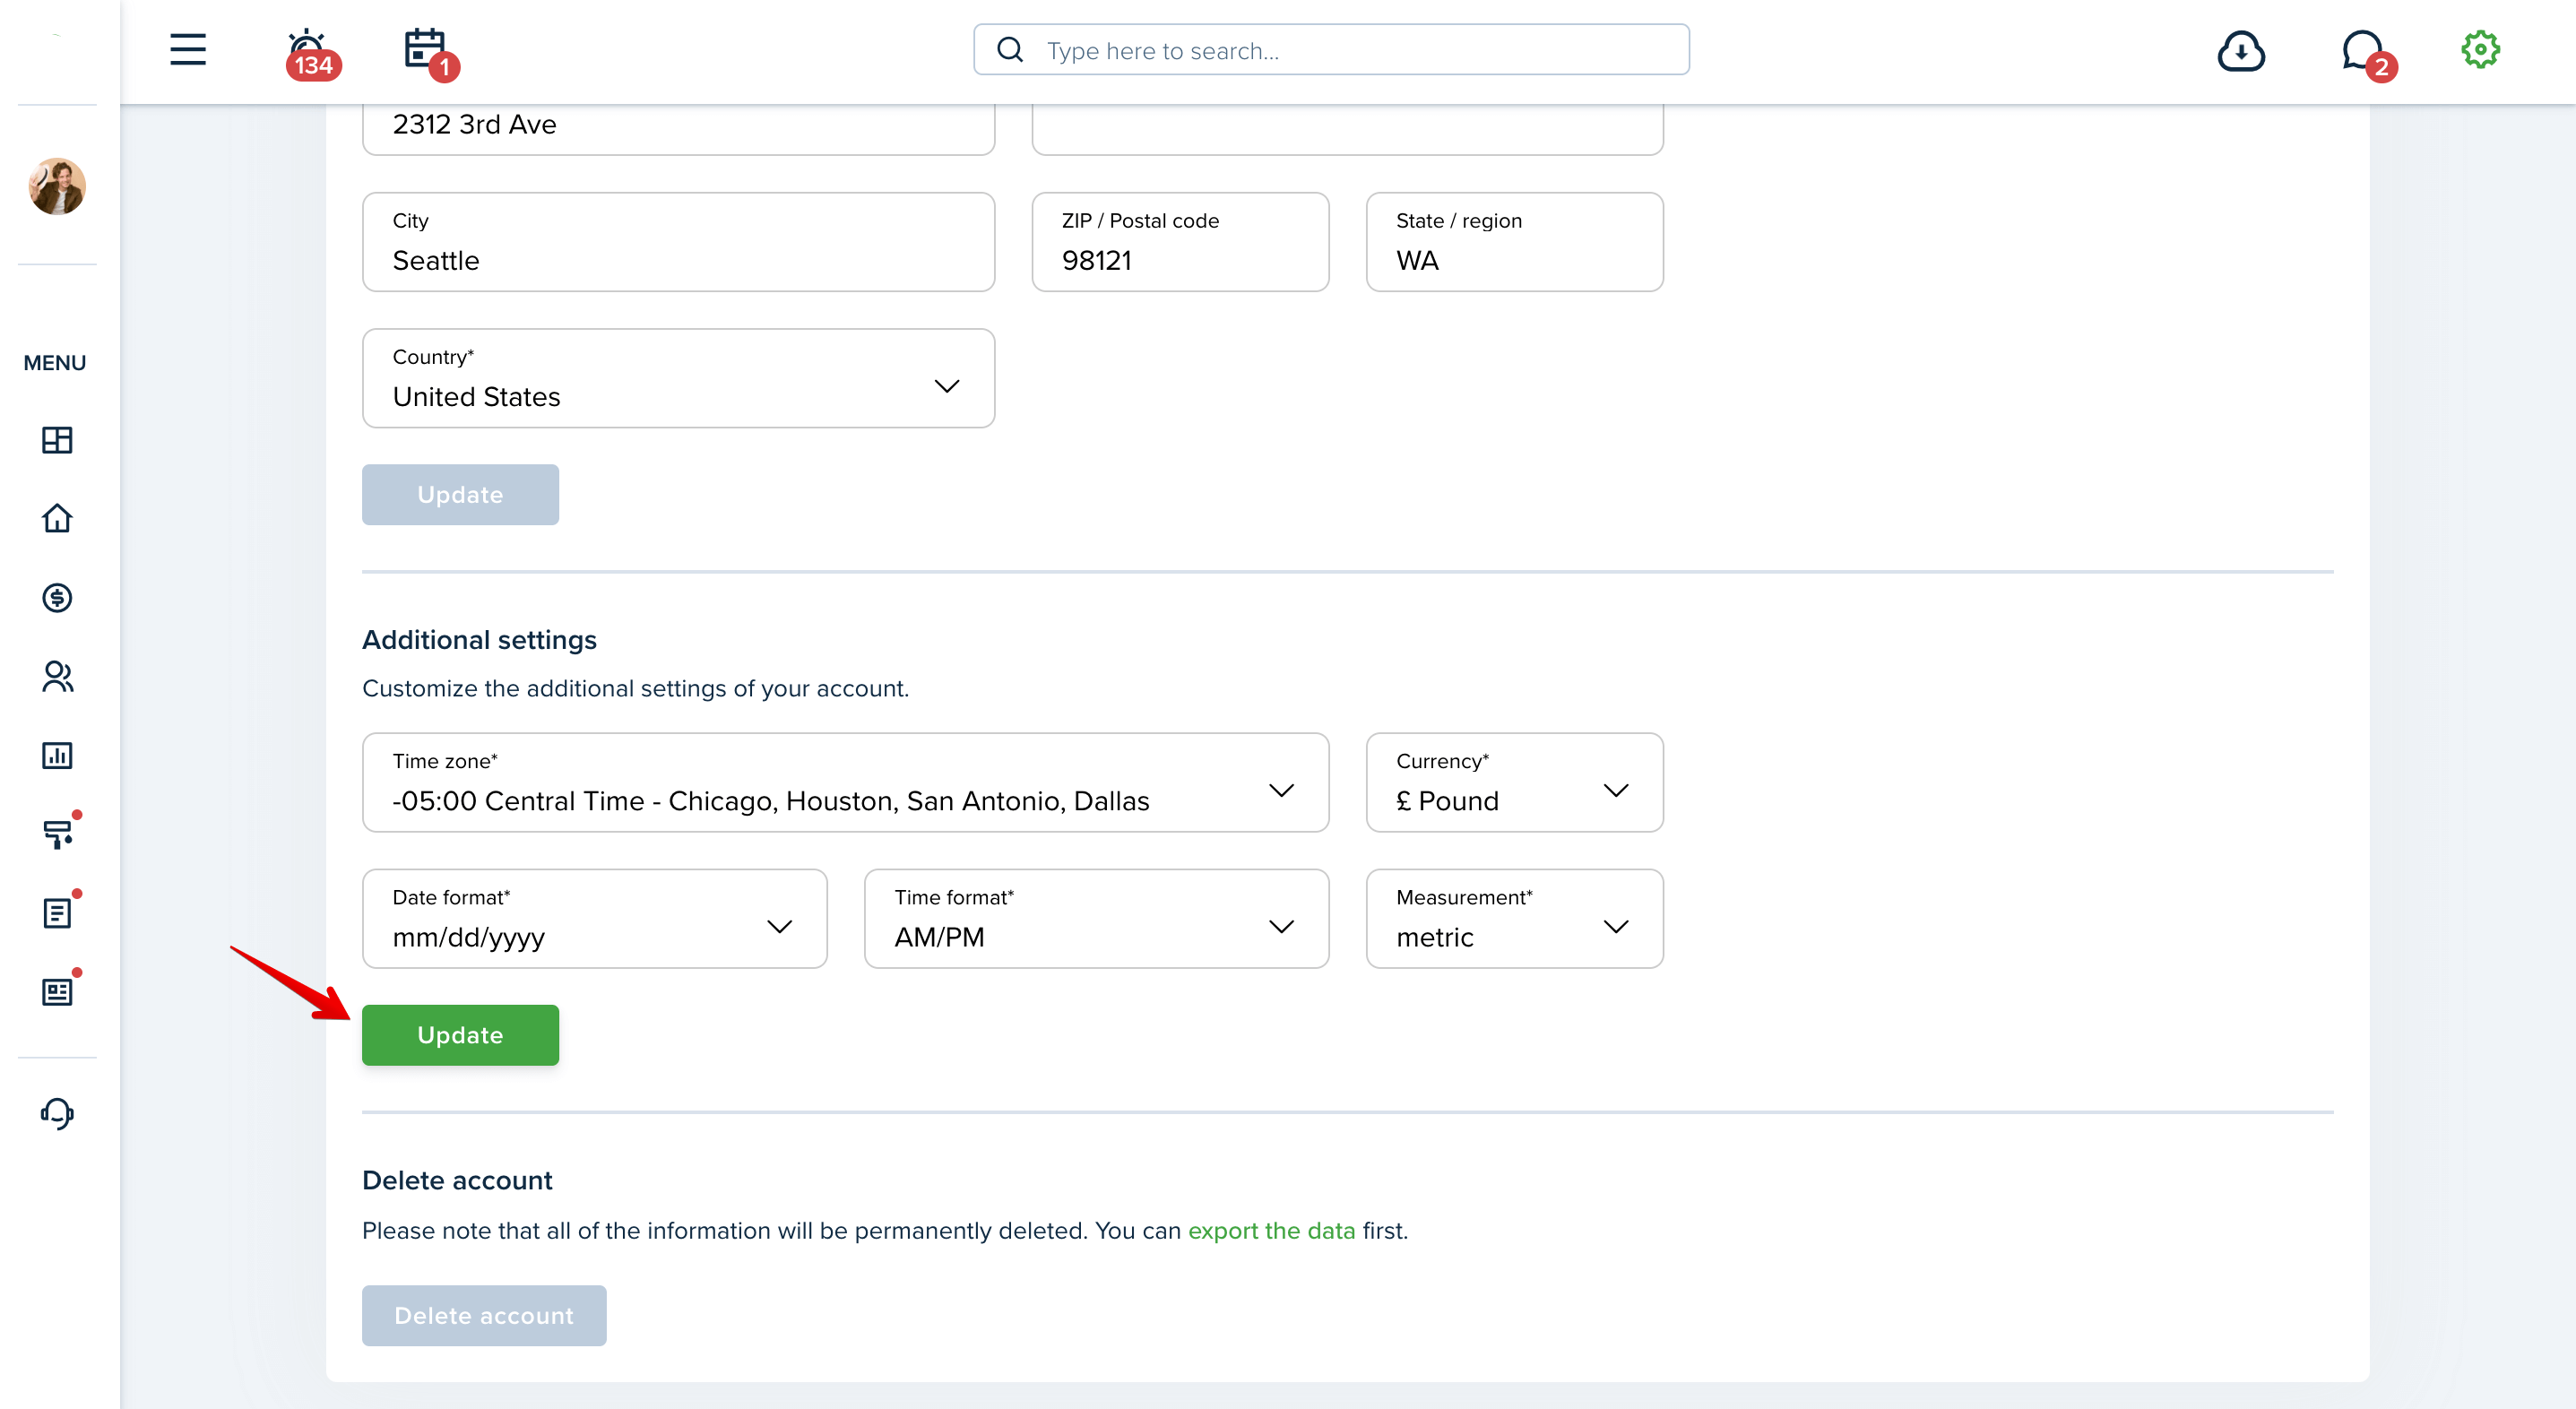Click the greyed Update button under Country
This screenshot has width=2576, height=1409.
pyautogui.click(x=460, y=494)
